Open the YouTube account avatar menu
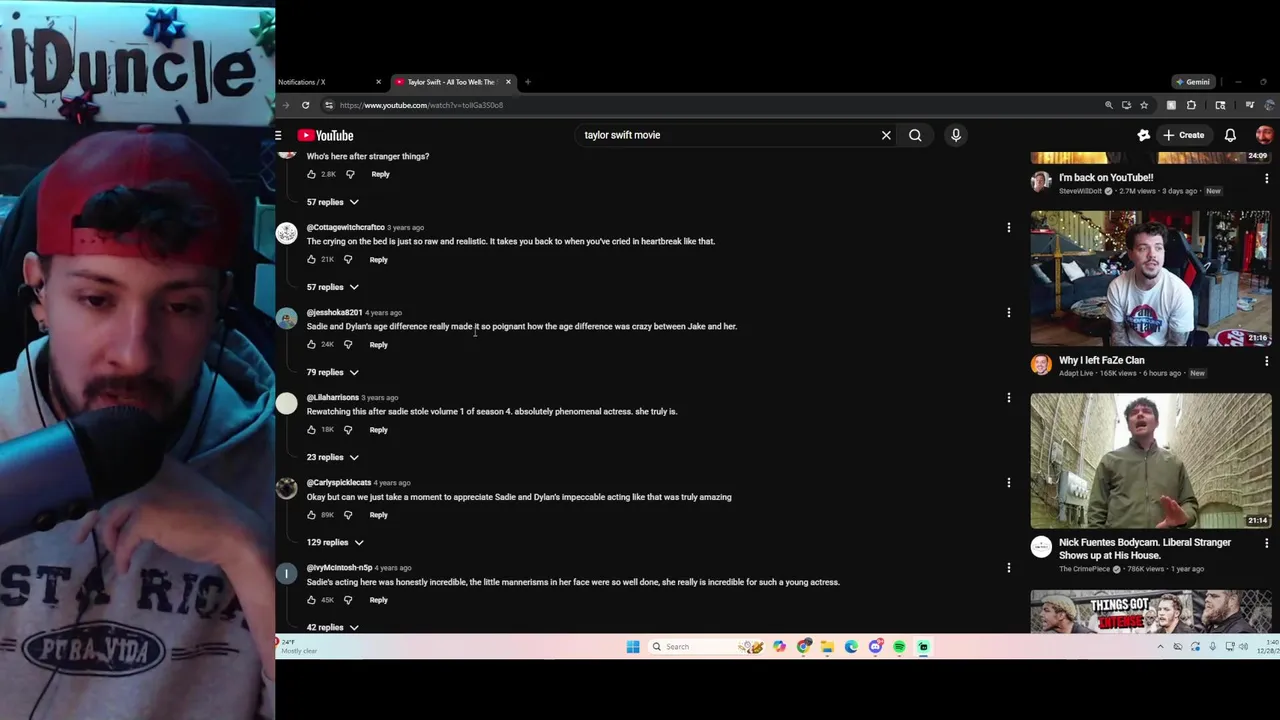The width and height of the screenshot is (1280, 720). (1264, 135)
